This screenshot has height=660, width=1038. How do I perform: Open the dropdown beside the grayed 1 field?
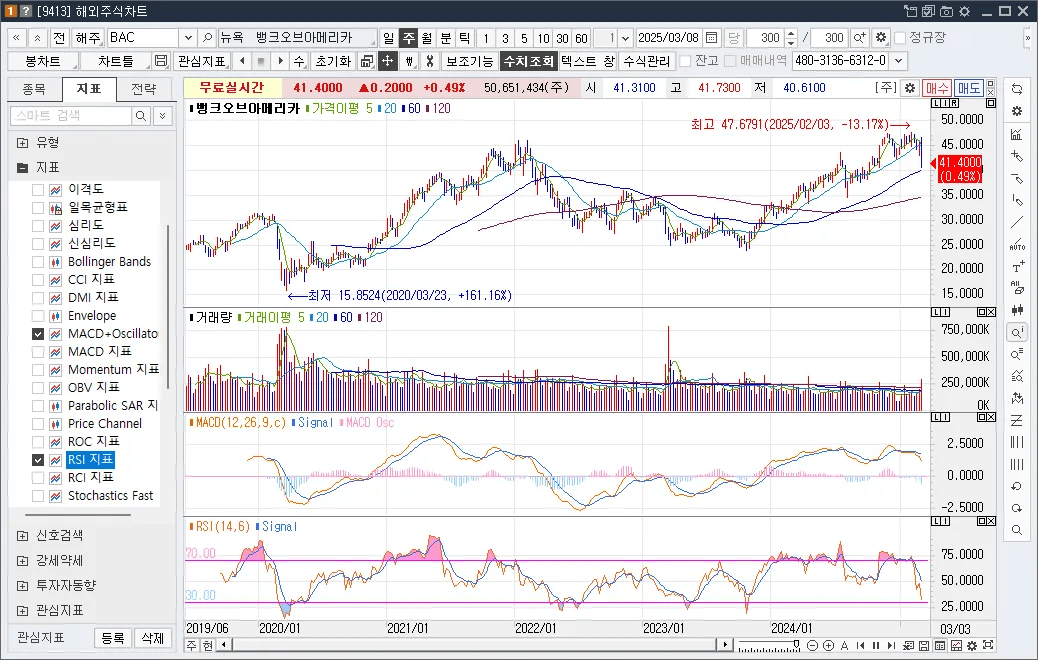(625, 38)
